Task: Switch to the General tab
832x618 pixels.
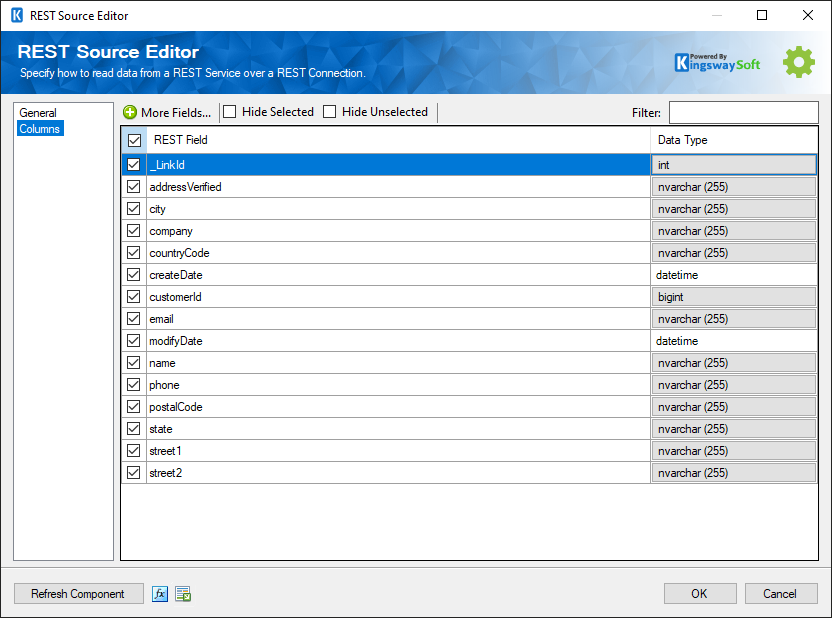Action: 40,112
